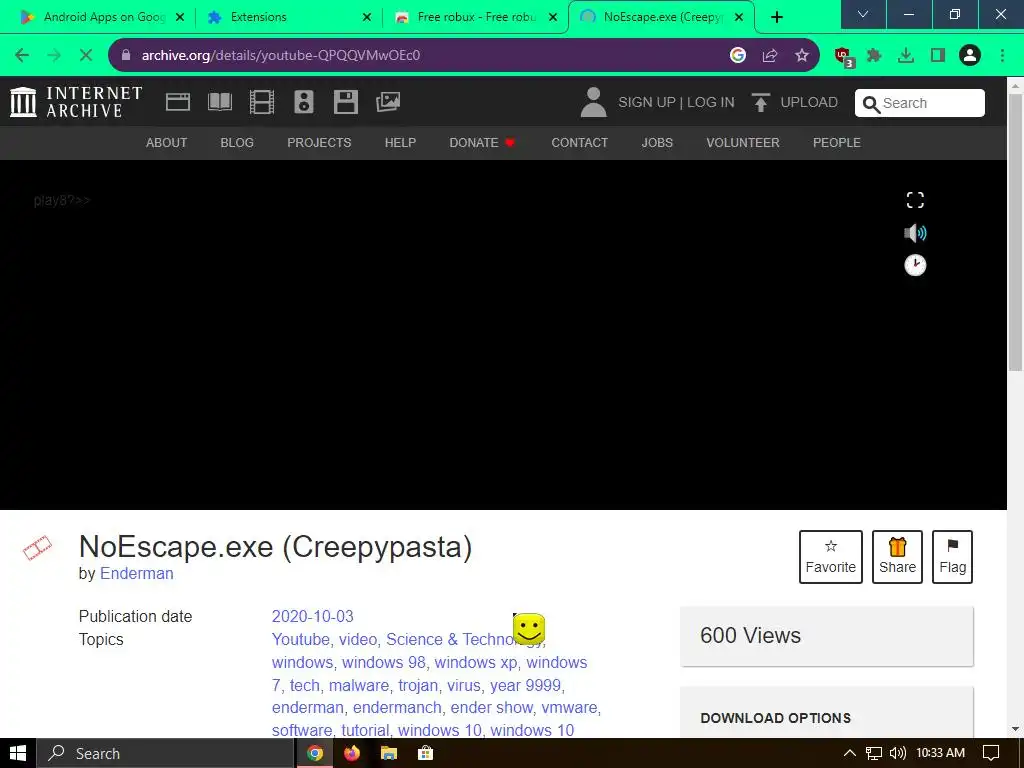Open the Texts book icon
This screenshot has width=1024, height=768.
(x=219, y=102)
